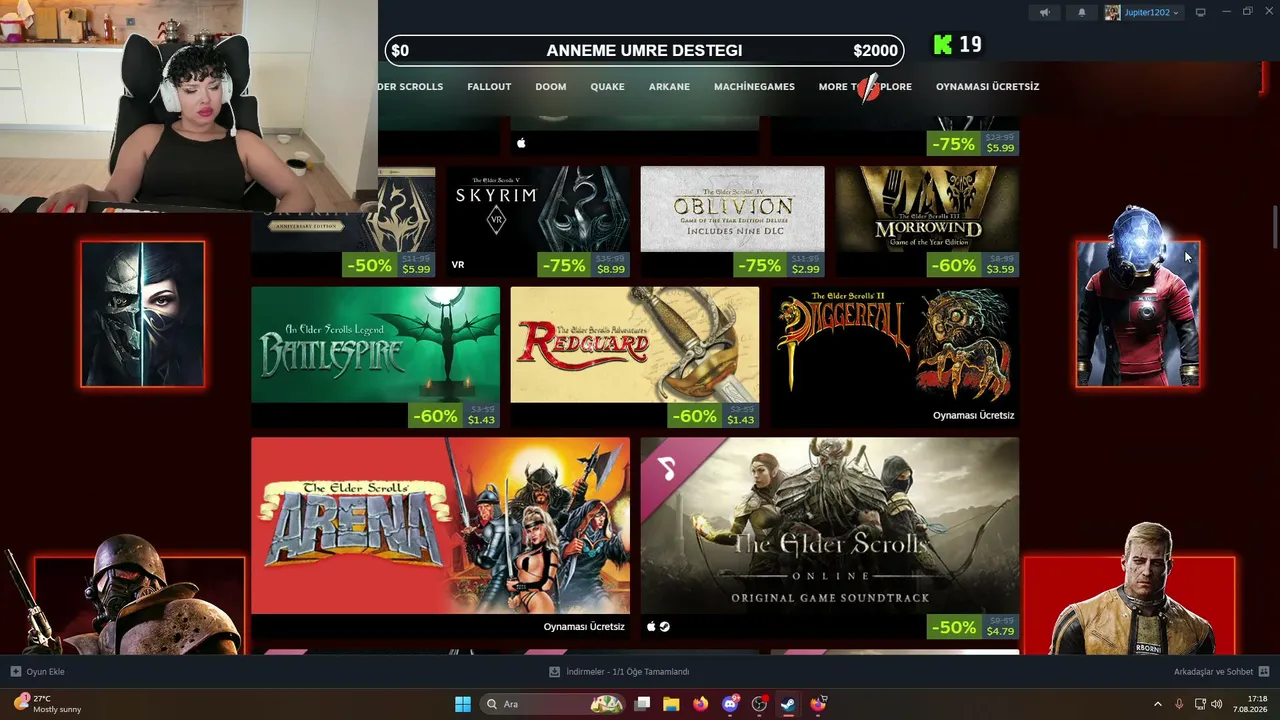Image resolution: width=1280 pixels, height=720 pixels.
Task: Show hidden system tray icons
Action: coord(1158,704)
